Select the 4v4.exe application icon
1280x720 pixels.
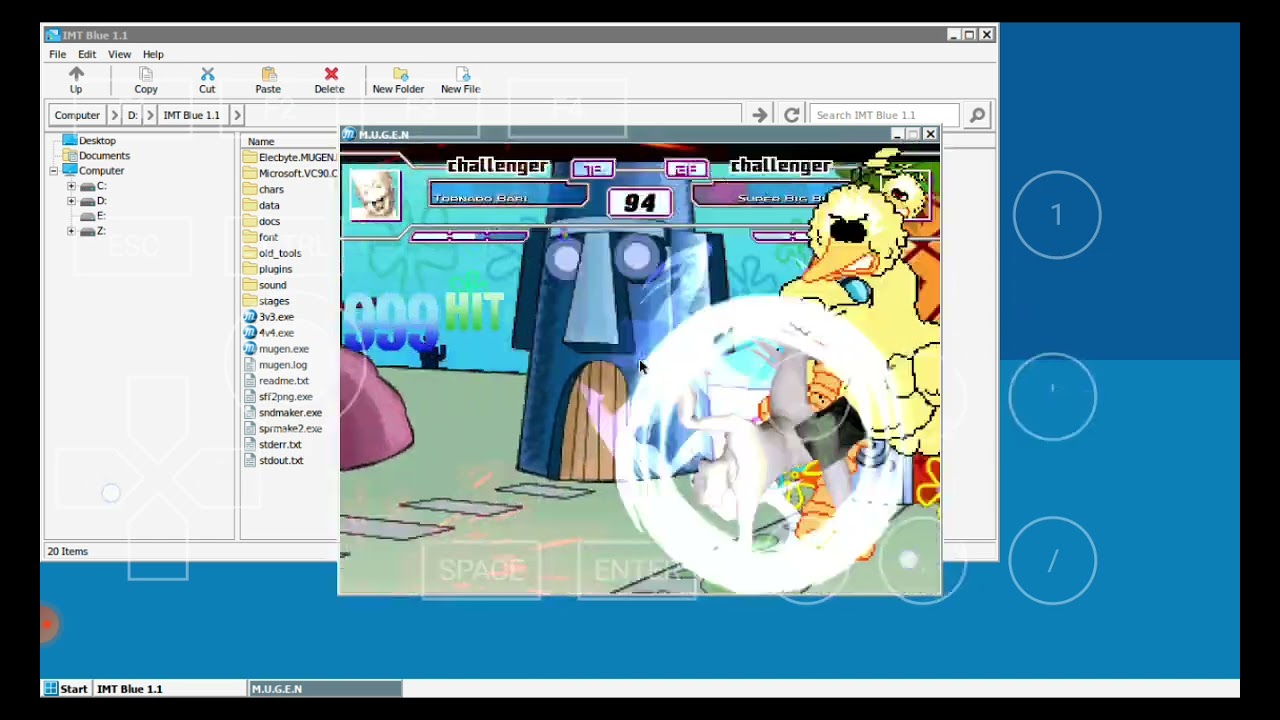[x=250, y=333]
